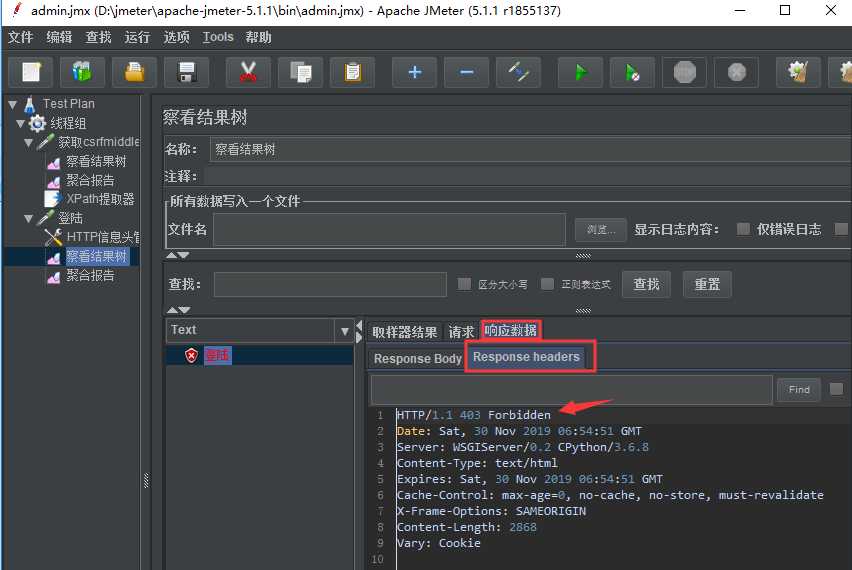Switch to Response Body tab
The height and width of the screenshot is (570, 852).
point(417,359)
